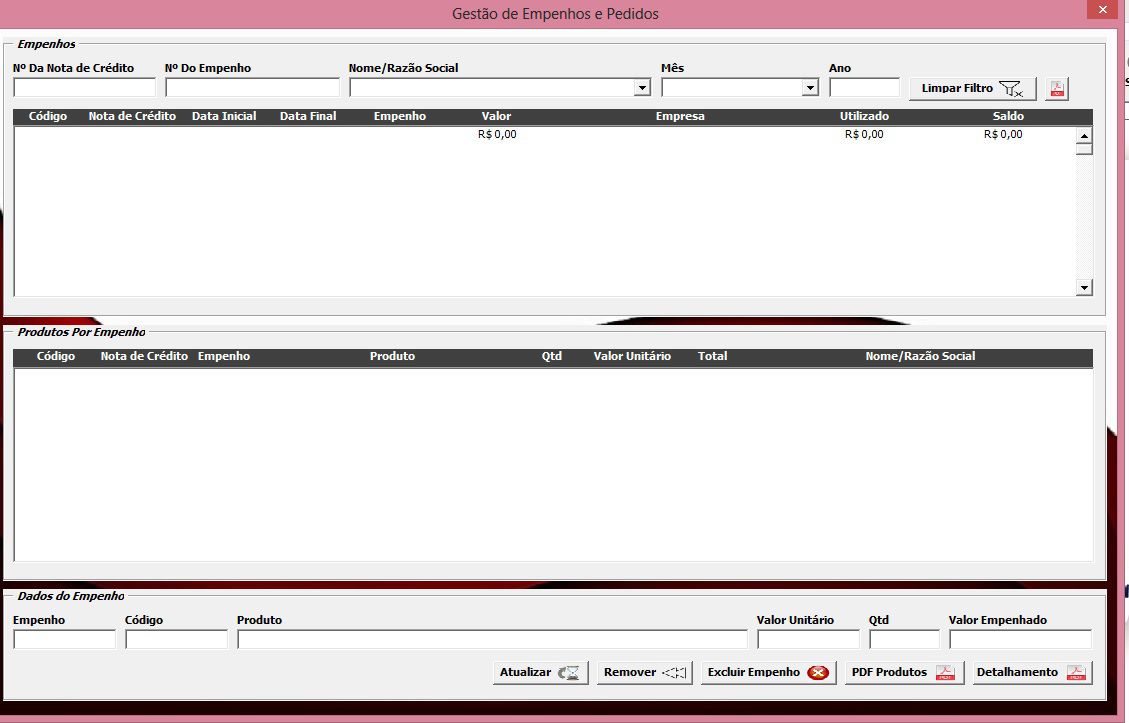Click the Remover button
Screen dimensions: 1129x723
[645, 673]
